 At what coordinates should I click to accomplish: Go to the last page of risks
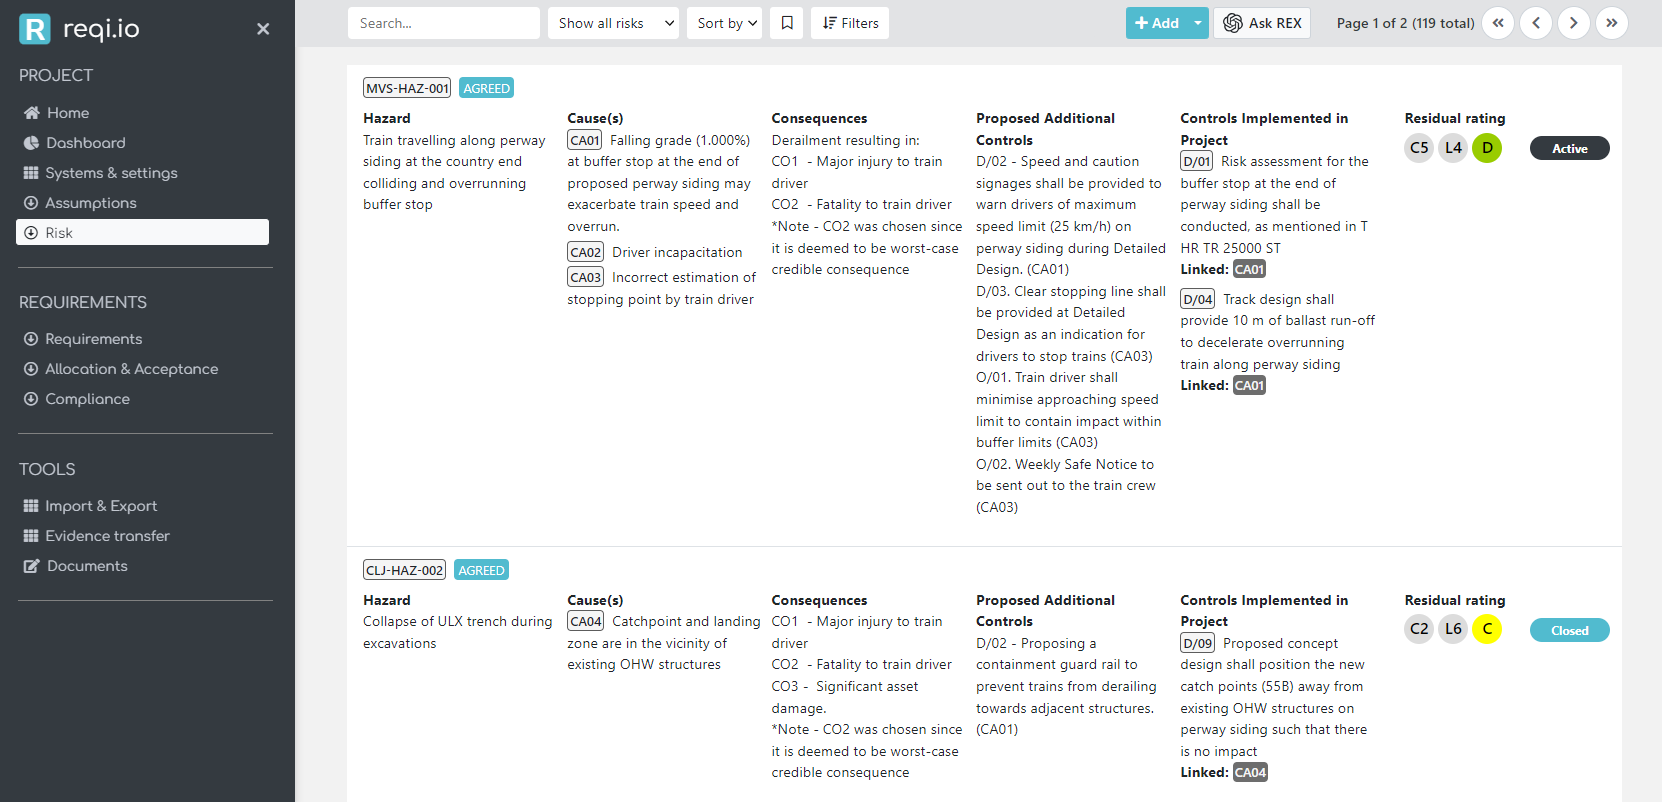point(1611,23)
